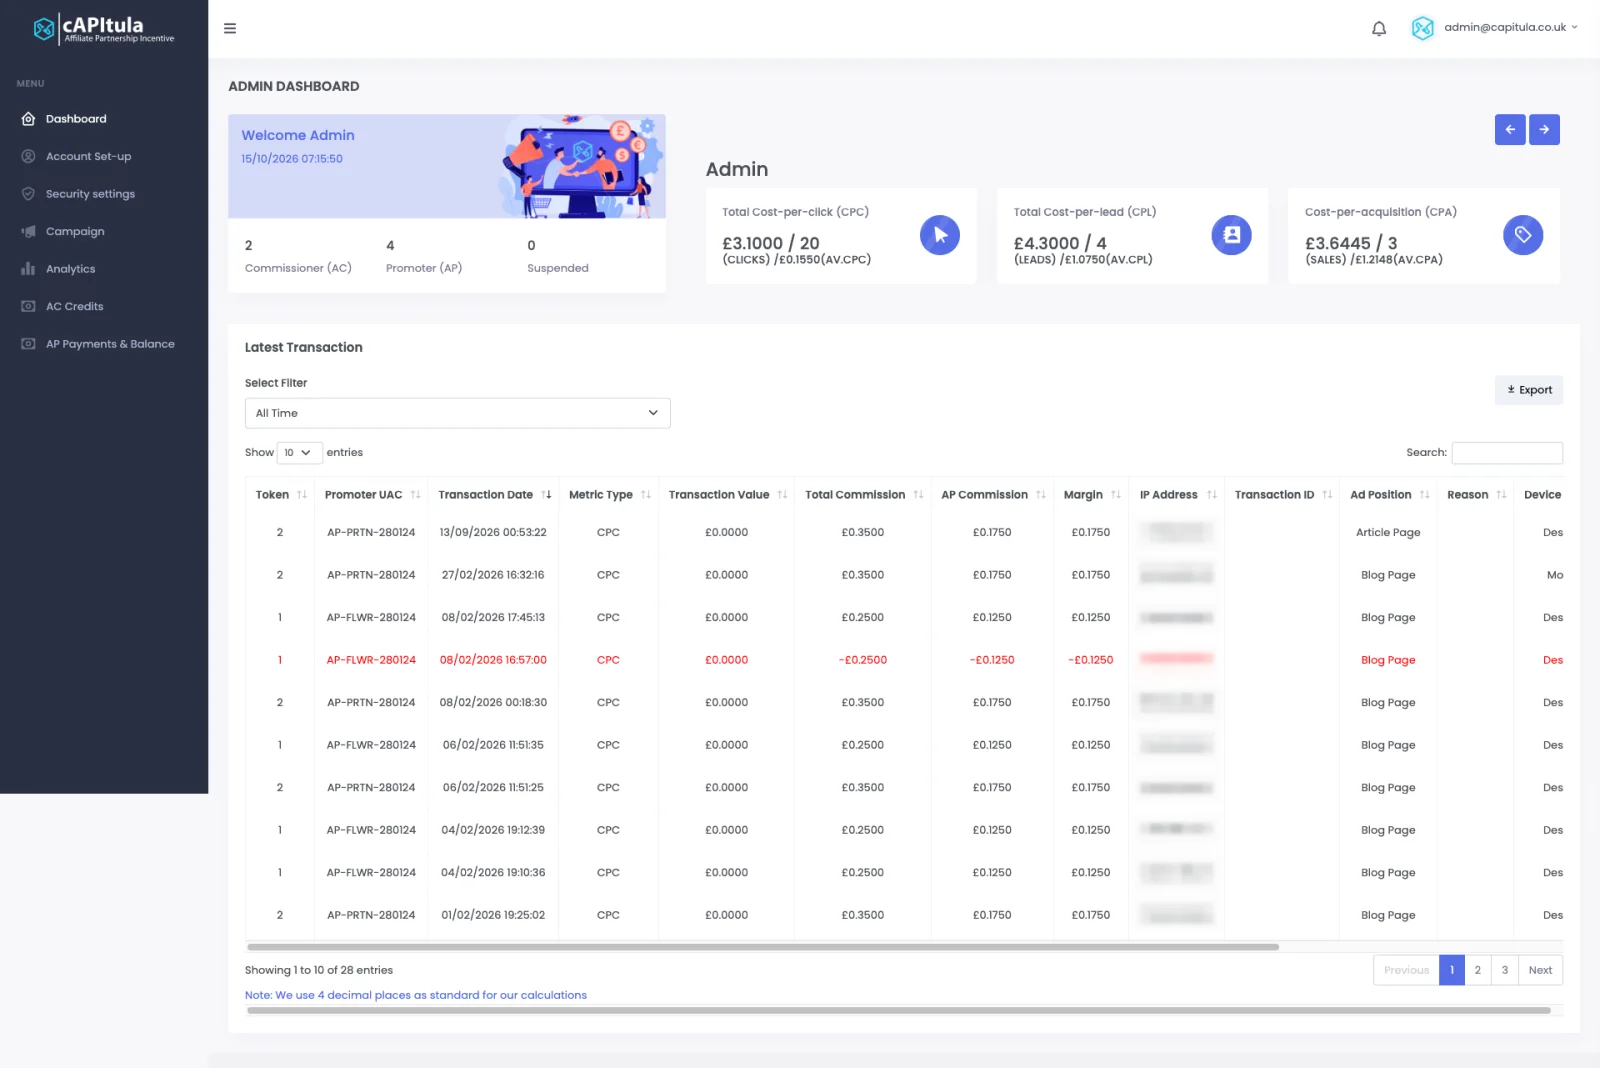Sort by Promoter UAC column

pos(371,495)
